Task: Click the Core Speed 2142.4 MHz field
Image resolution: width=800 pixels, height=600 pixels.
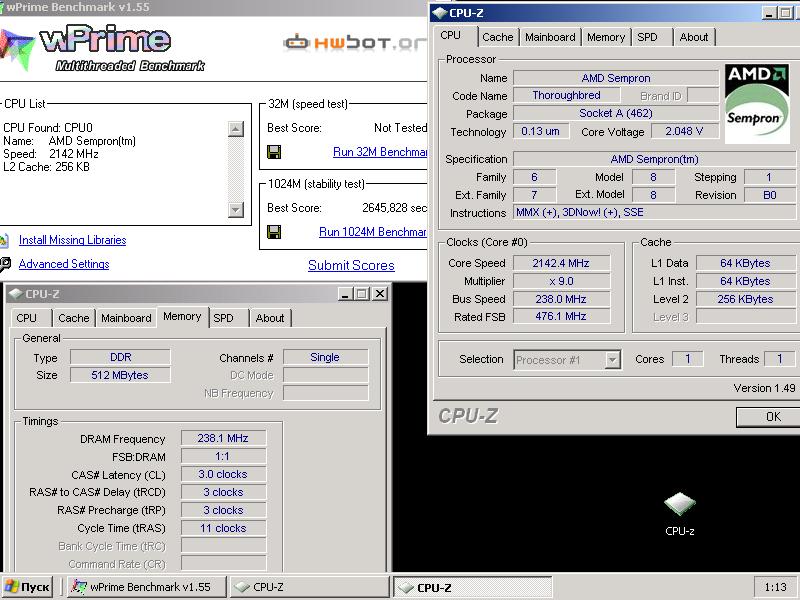Action: 561,263
